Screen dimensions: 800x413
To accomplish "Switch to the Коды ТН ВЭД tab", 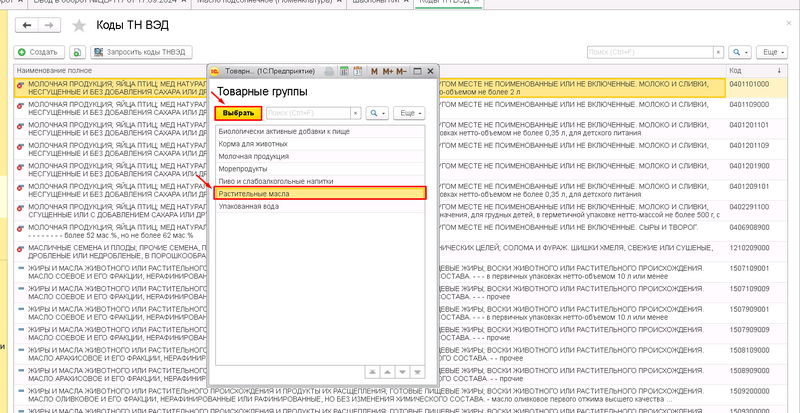I will (449, 2).
